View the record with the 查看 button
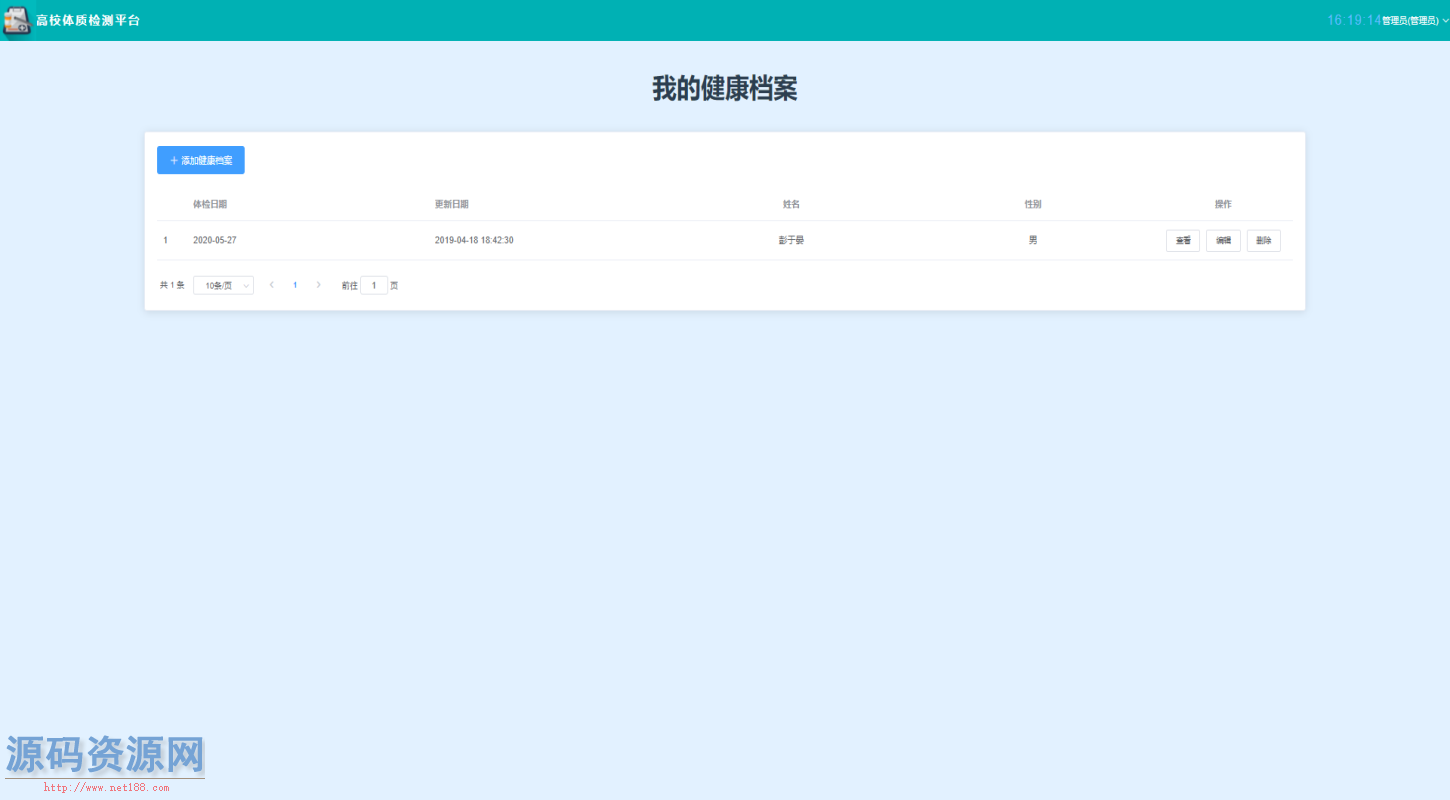Viewport: 1450px width, 800px height. [x=1182, y=241]
